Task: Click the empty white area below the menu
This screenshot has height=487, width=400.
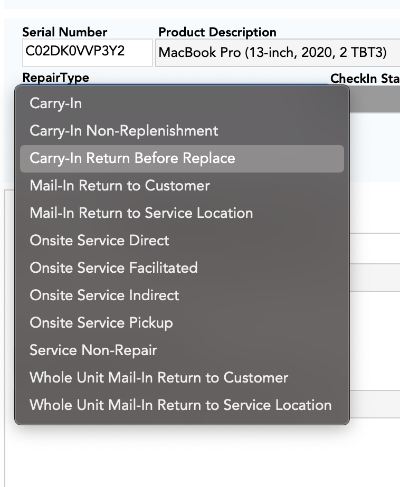Action: coord(200,457)
